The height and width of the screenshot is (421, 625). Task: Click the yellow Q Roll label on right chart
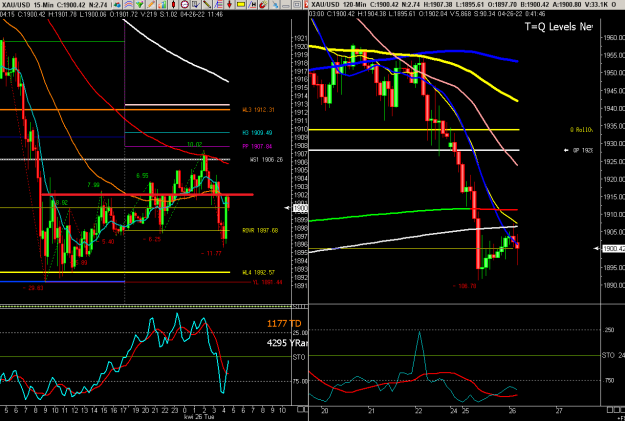[x=581, y=130]
